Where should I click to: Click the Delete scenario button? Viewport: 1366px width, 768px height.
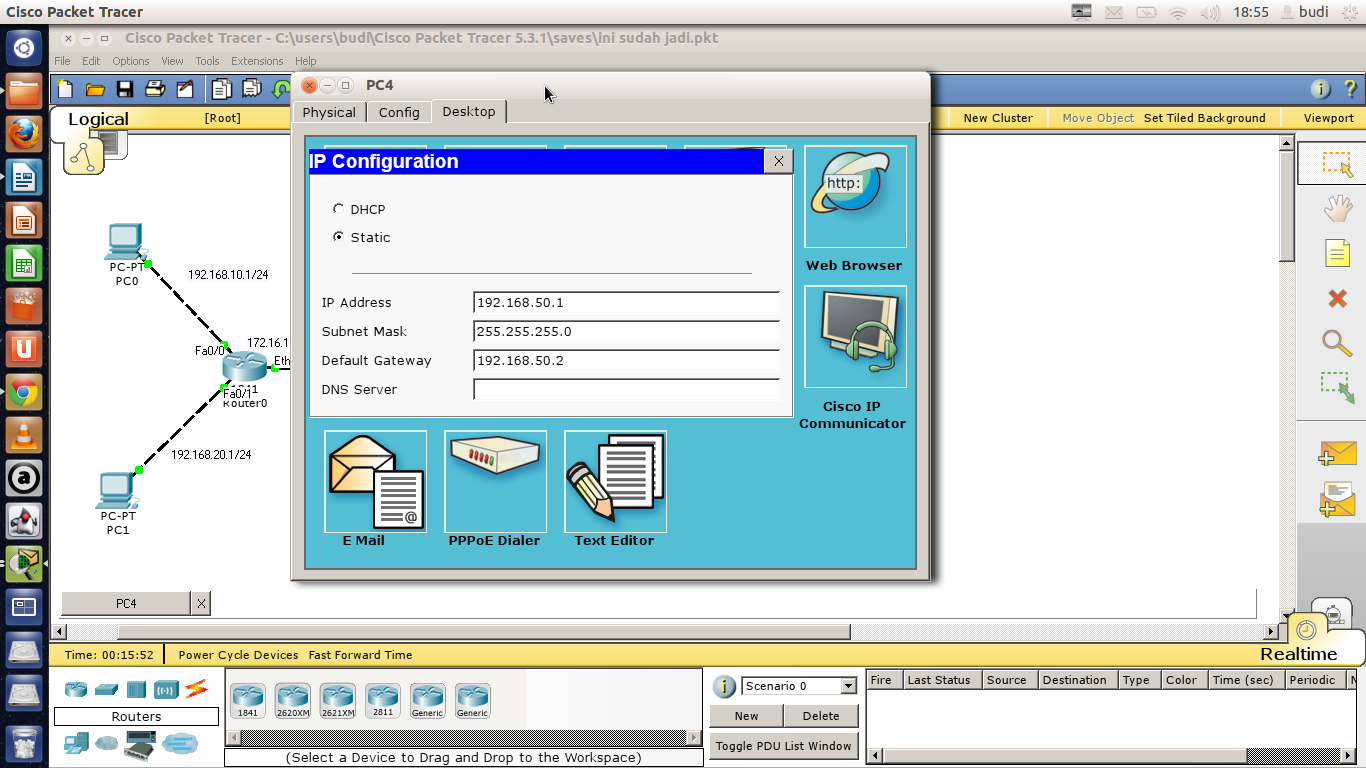tap(821, 716)
